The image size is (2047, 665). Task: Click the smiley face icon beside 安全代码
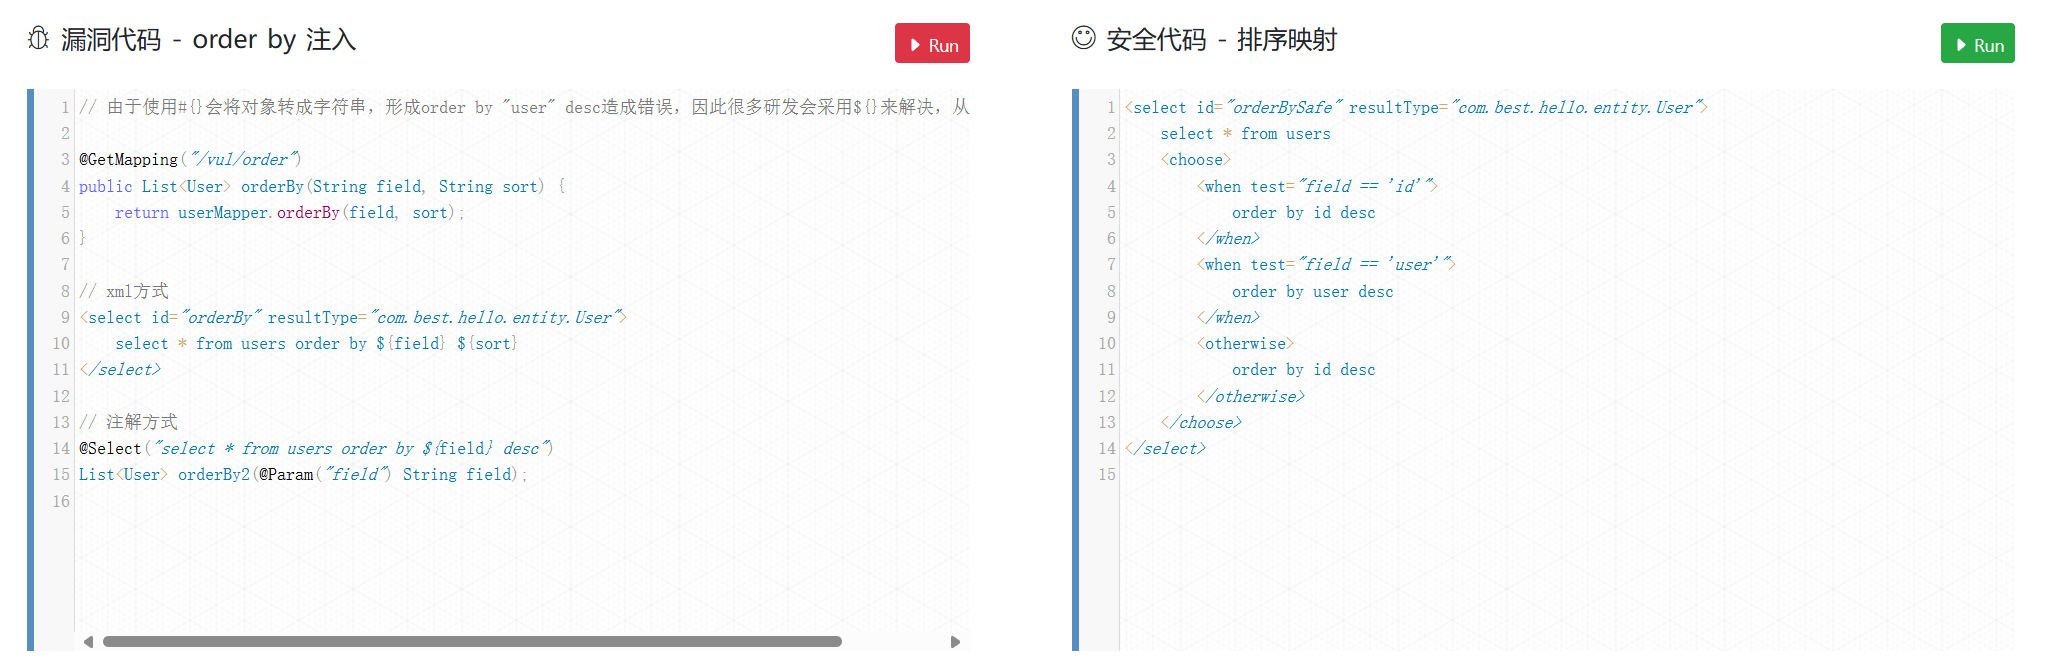pyautogui.click(x=1083, y=38)
